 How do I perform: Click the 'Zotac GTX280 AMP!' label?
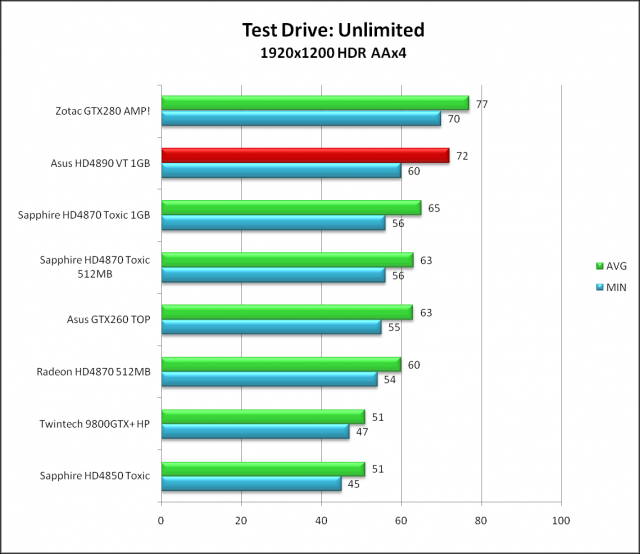[103, 111]
